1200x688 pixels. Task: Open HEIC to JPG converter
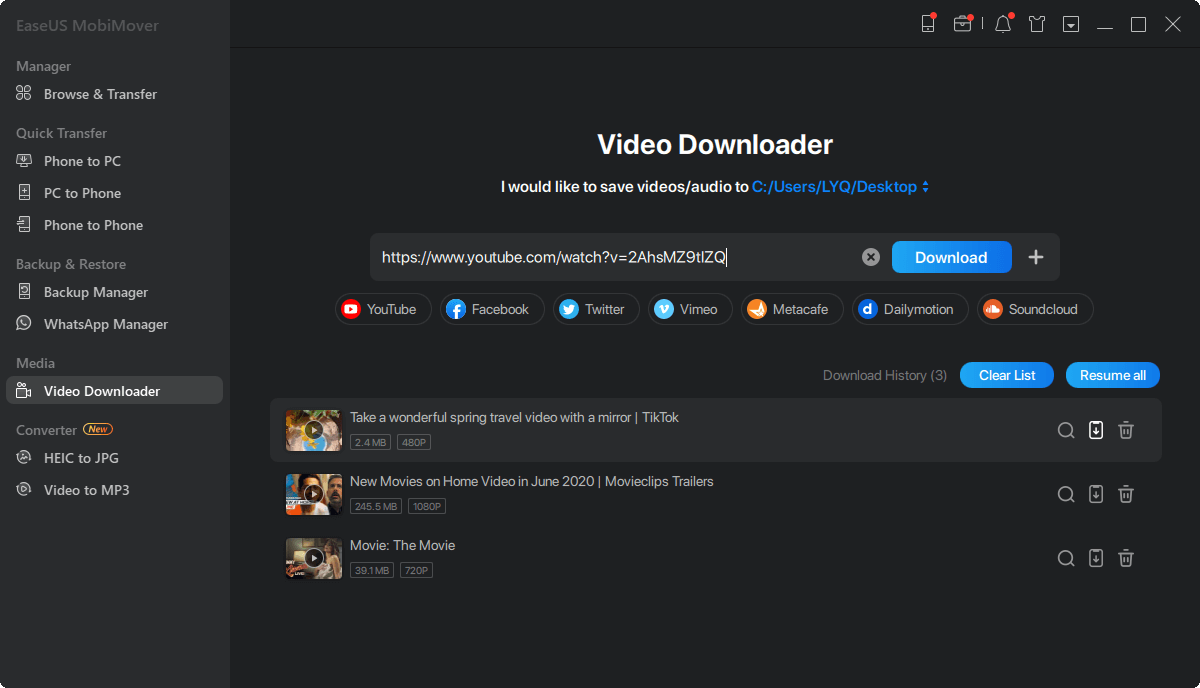[114, 458]
